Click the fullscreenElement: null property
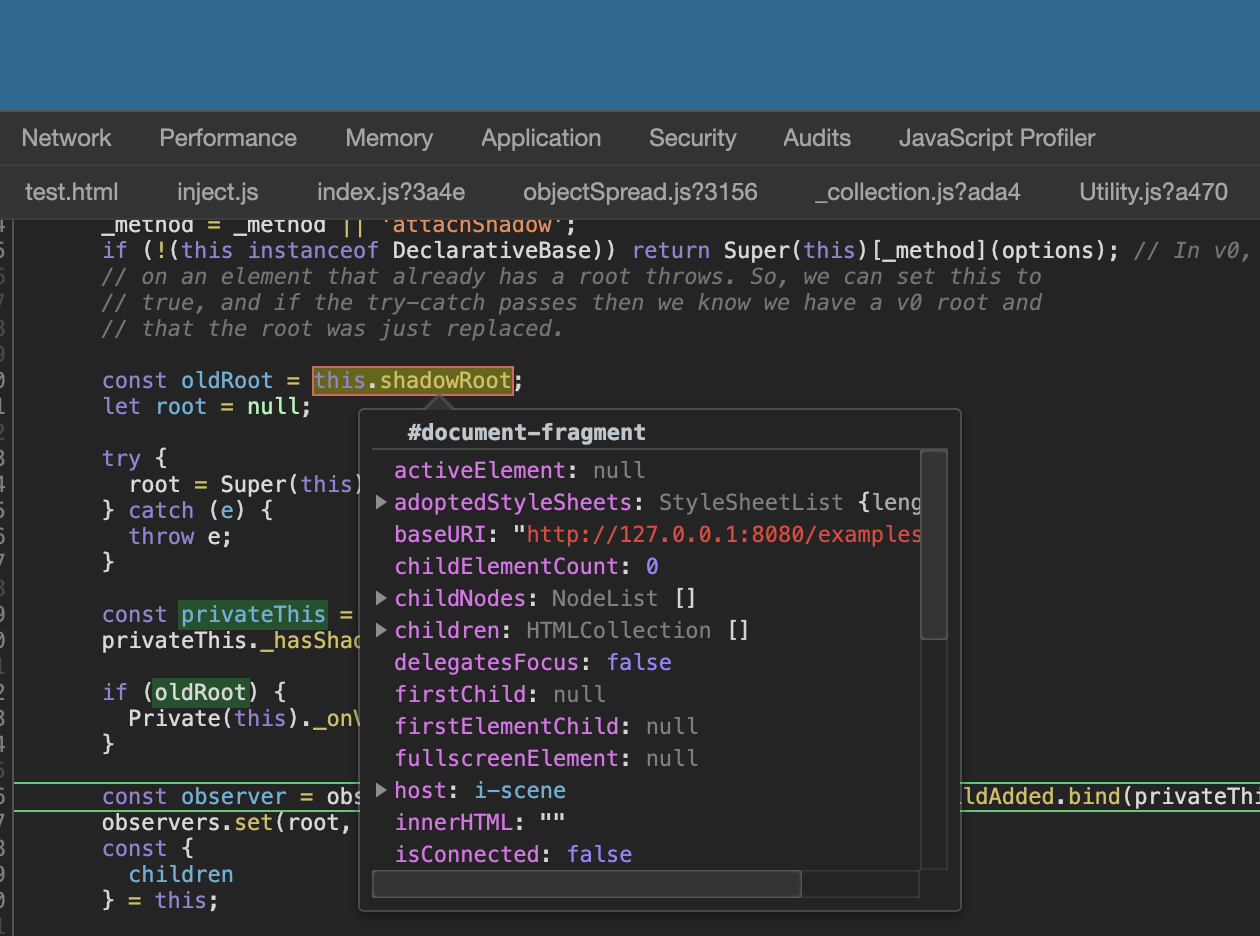This screenshot has height=936, width=1260. click(546, 758)
